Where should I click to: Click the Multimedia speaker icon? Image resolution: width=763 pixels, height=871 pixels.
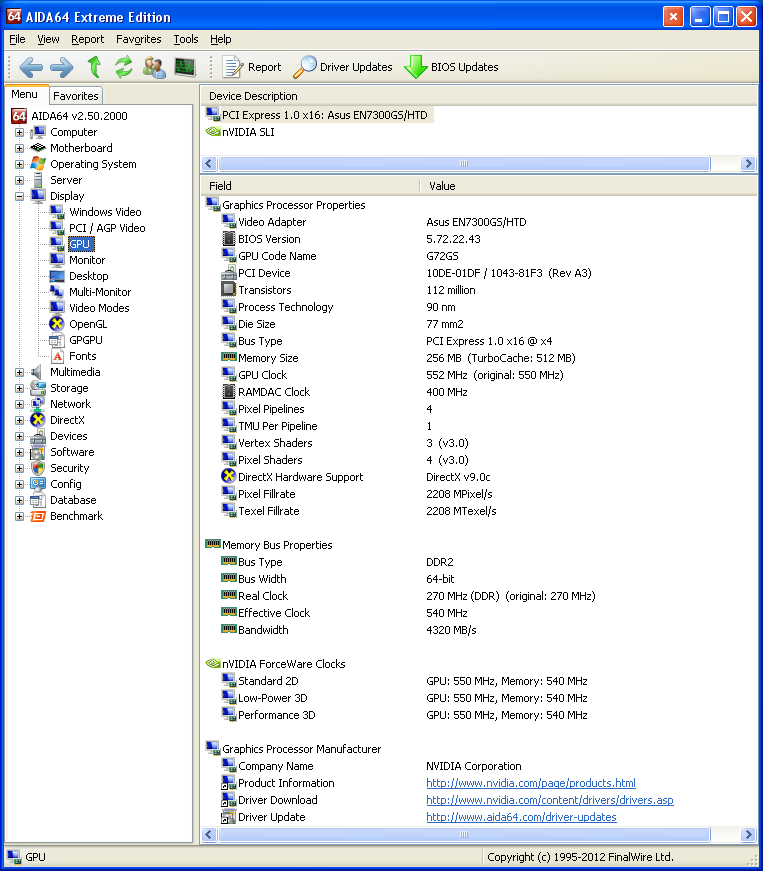coord(37,372)
